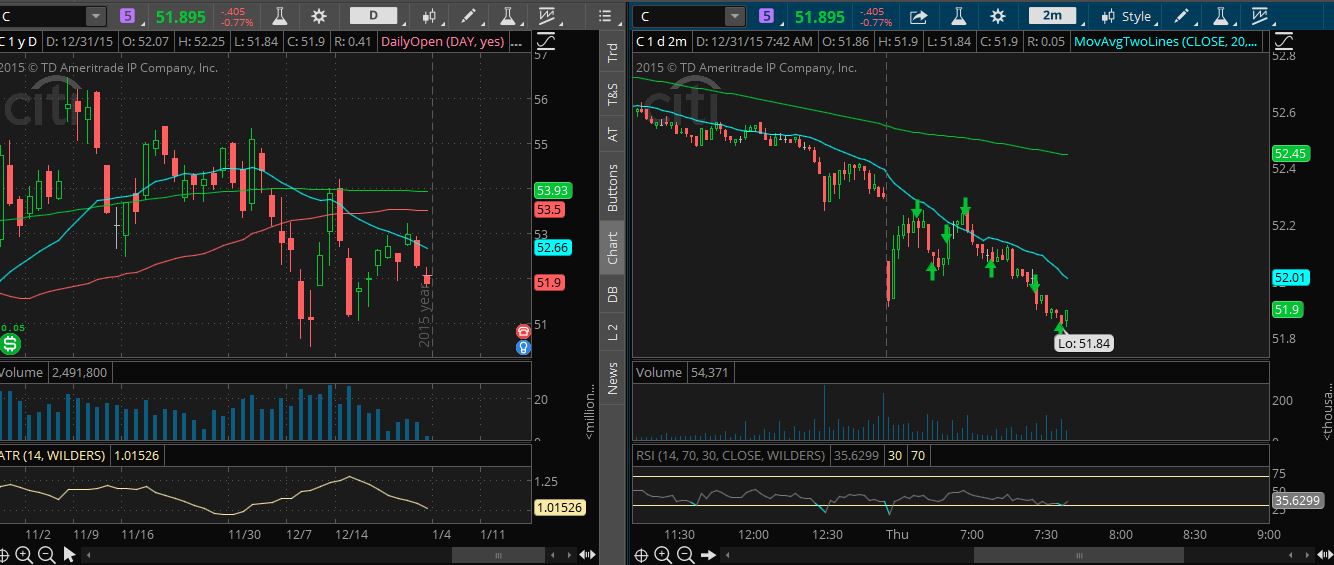Click the ATR (14, WILDERS) study label
Viewport: 1334px width, 565px height.
click(x=52, y=455)
